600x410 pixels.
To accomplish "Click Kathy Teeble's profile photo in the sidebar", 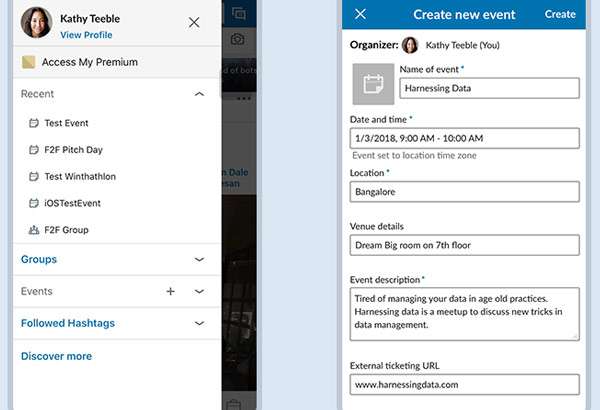I will (36, 22).
